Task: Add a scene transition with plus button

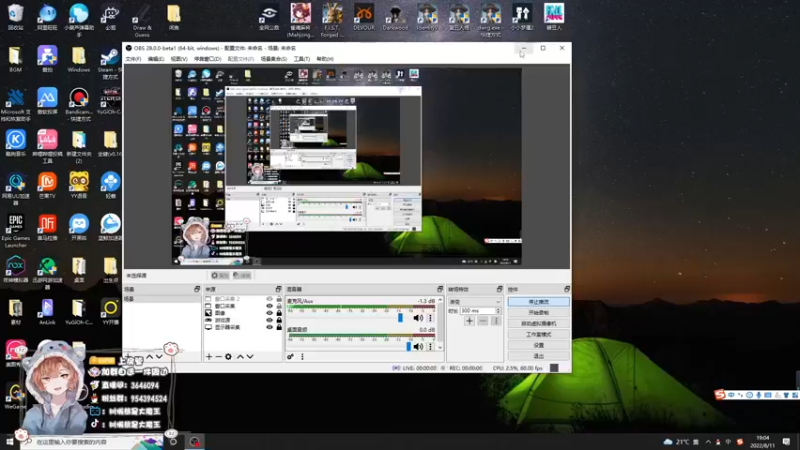Action: (469, 321)
